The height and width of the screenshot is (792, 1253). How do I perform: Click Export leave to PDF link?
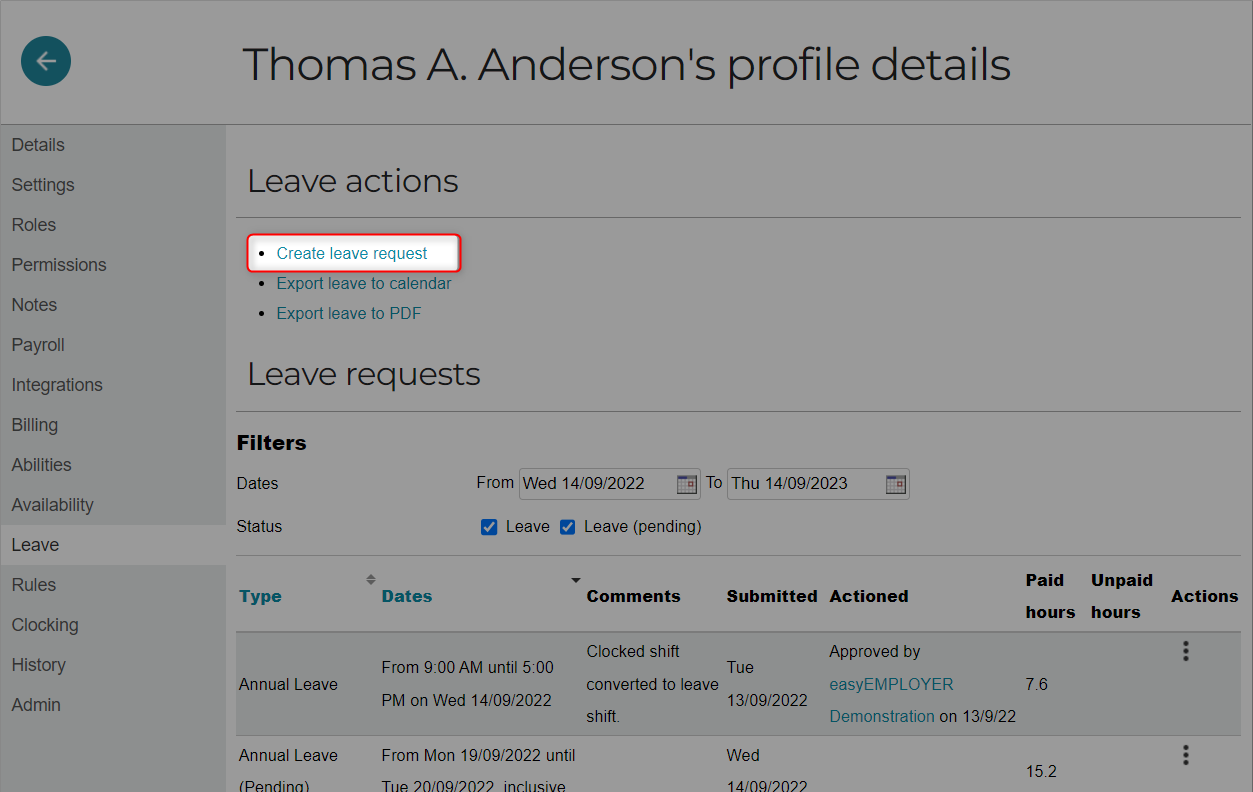pyautogui.click(x=349, y=314)
